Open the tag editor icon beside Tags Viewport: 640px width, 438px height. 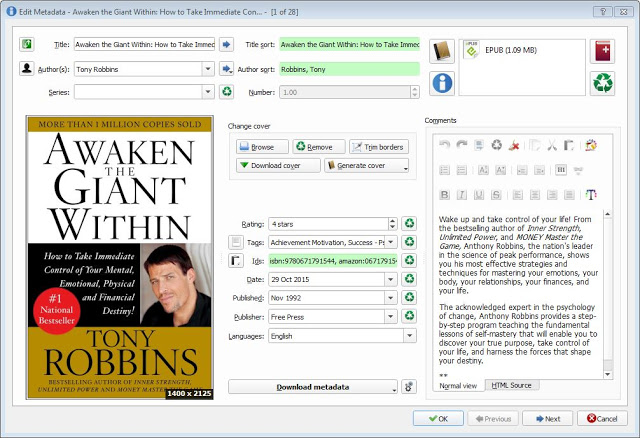click(x=236, y=242)
